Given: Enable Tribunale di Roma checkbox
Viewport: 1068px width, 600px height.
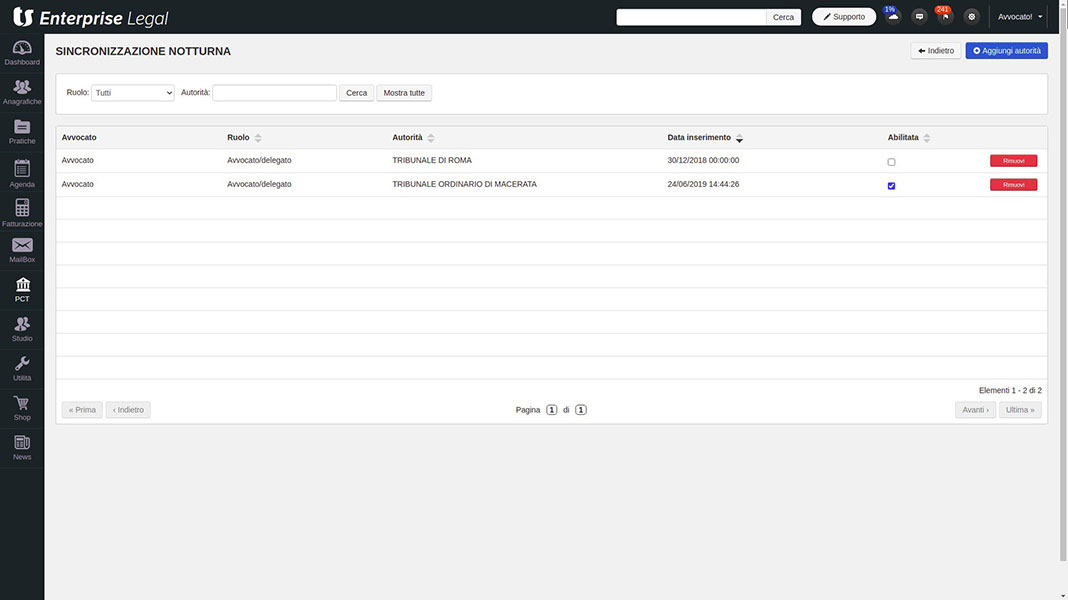Looking at the screenshot, I should tap(891, 162).
